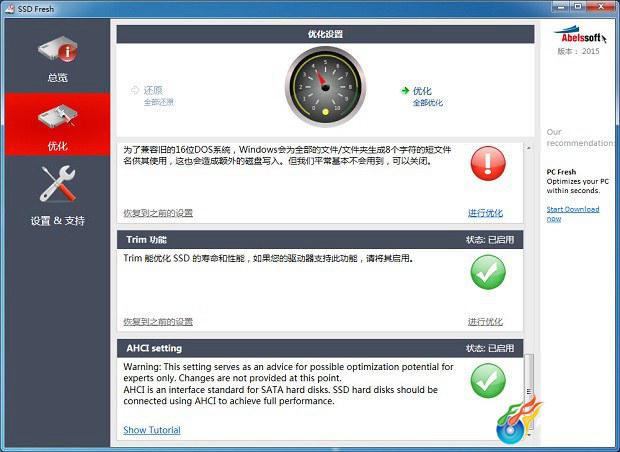The height and width of the screenshot is (452, 620).
Task: Click green checkmark in Trim 功能 section
Action: (x=488, y=272)
